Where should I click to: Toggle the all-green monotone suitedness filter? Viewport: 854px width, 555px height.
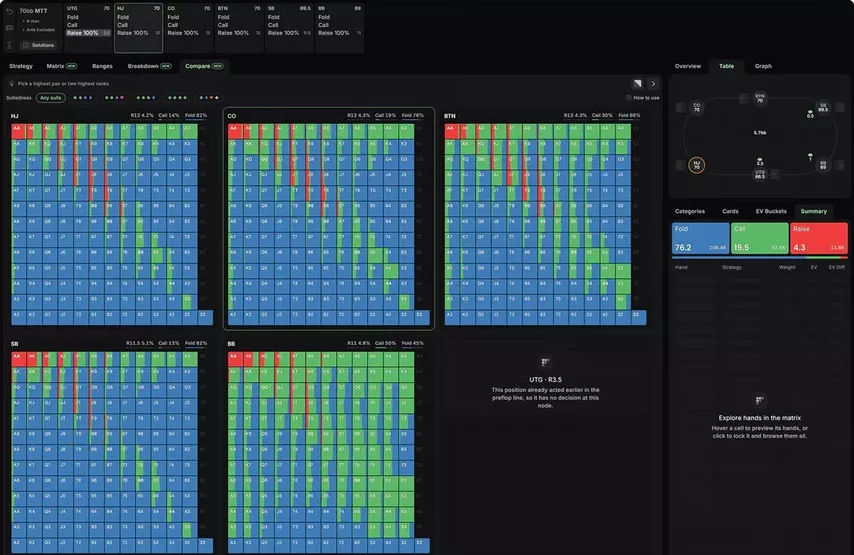click(x=178, y=97)
